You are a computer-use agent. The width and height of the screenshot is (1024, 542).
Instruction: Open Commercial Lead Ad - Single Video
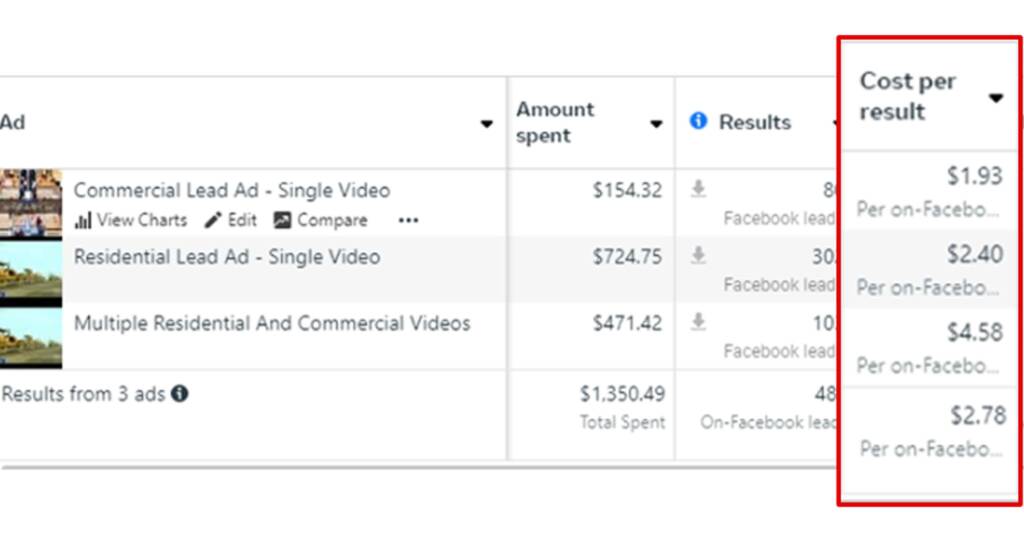(232, 190)
